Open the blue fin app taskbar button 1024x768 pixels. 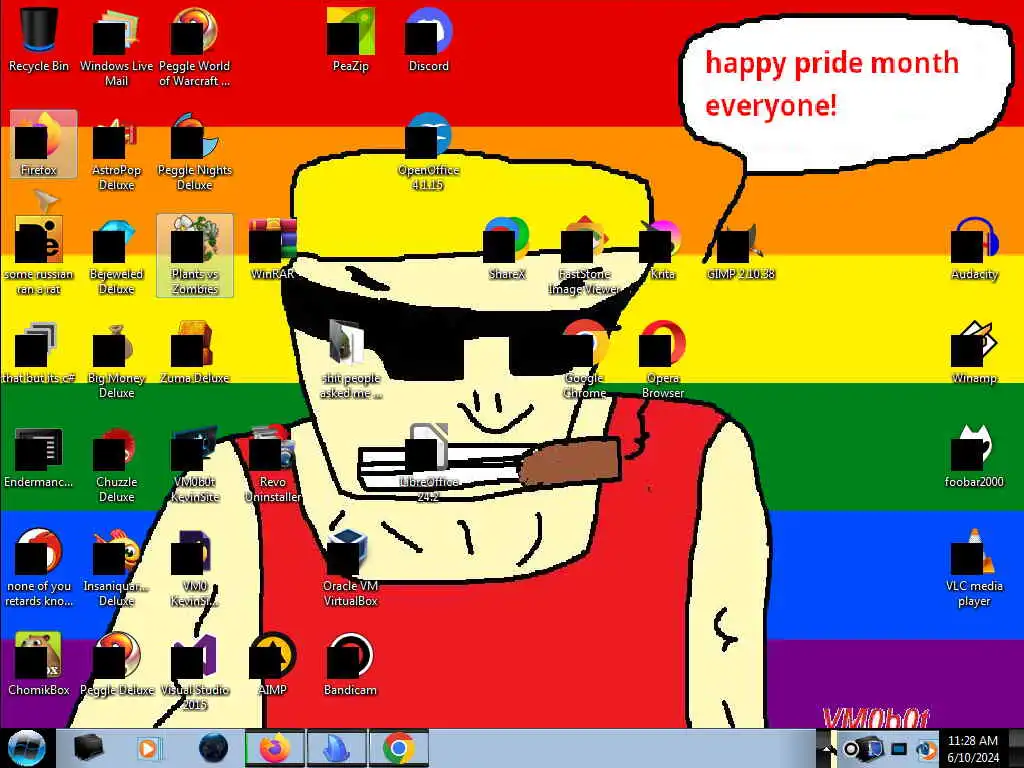click(336, 748)
